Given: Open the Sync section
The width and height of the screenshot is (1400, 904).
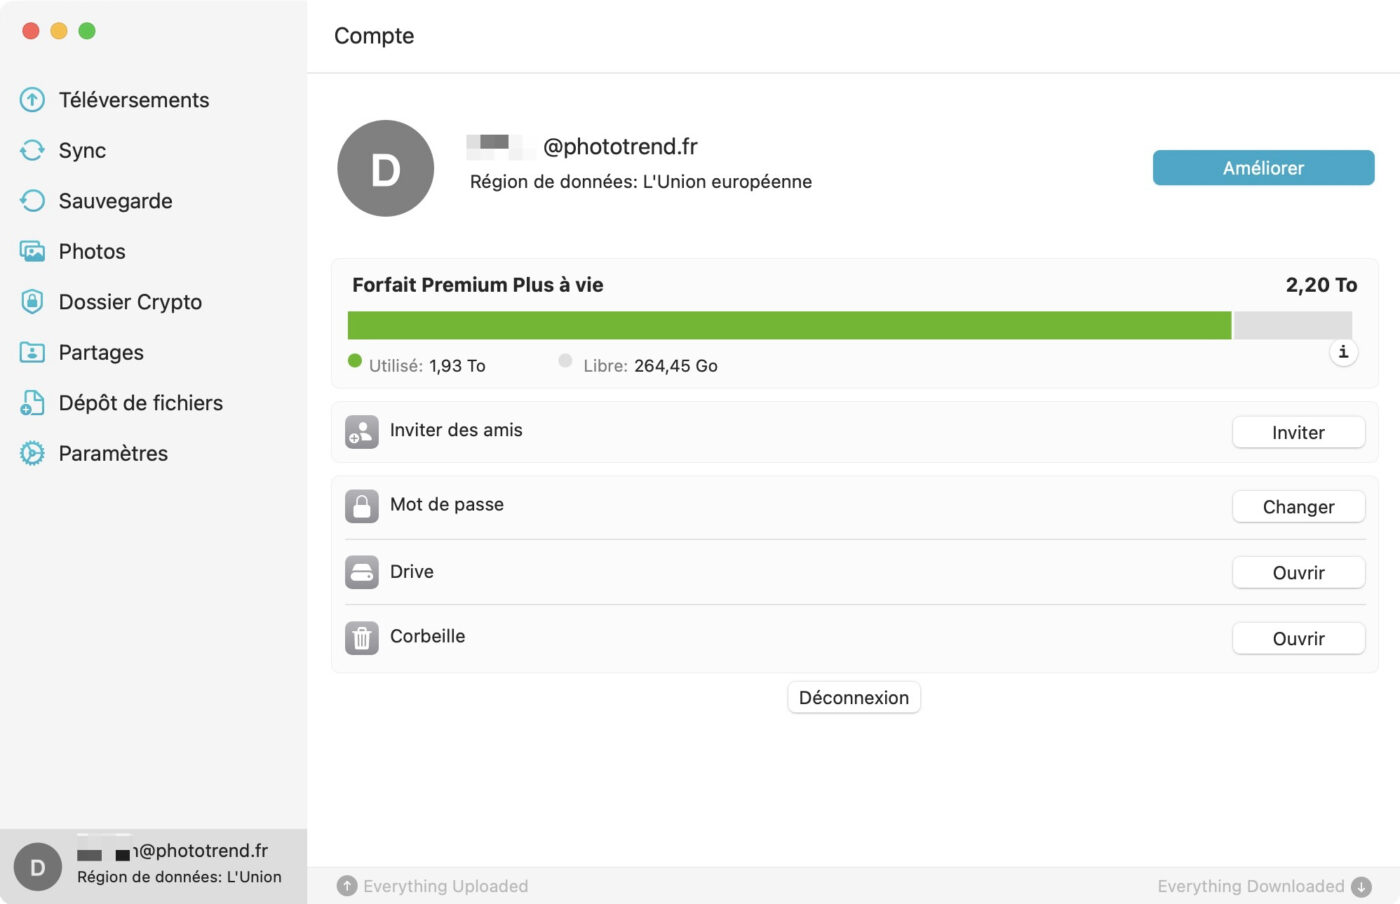Looking at the screenshot, I should [x=82, y=150].
